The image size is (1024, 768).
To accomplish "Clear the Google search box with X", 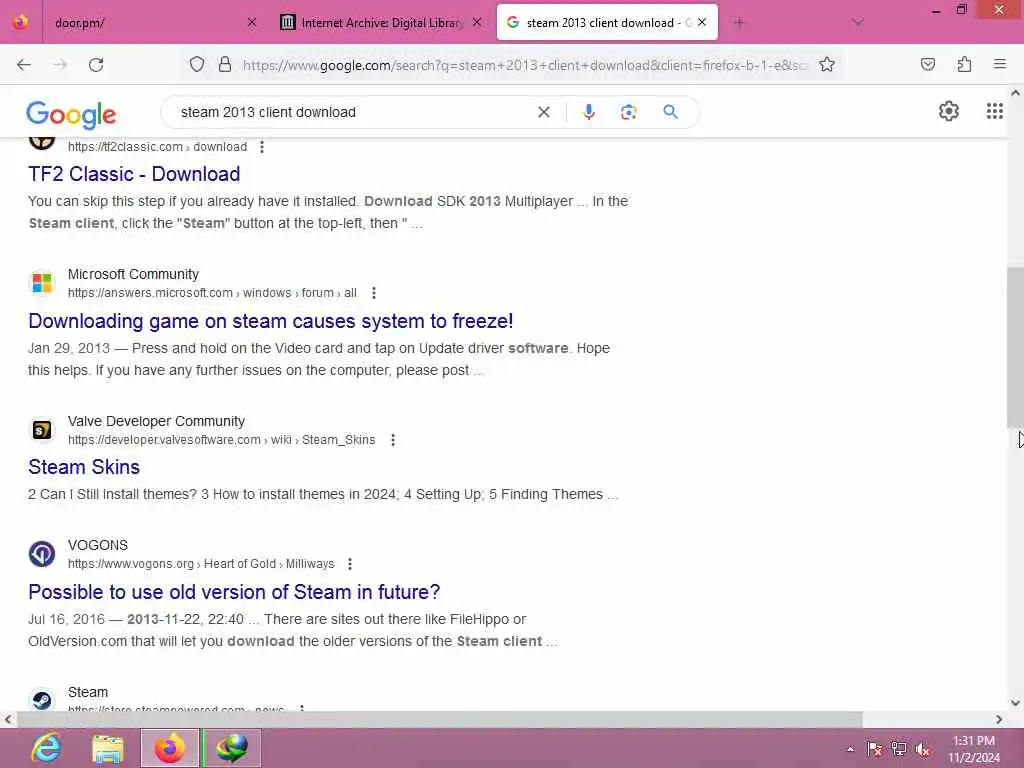I will [x=543, y=112].
